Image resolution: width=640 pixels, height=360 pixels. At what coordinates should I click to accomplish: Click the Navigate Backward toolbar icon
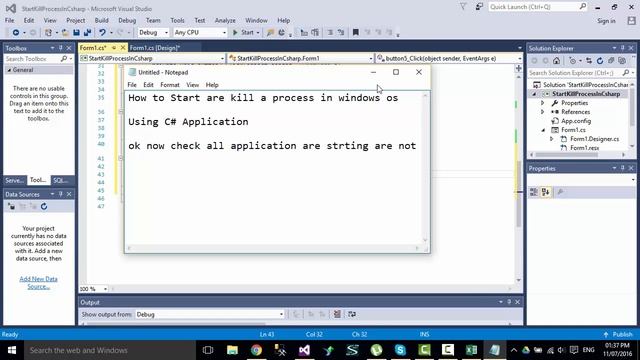point(16,32)
